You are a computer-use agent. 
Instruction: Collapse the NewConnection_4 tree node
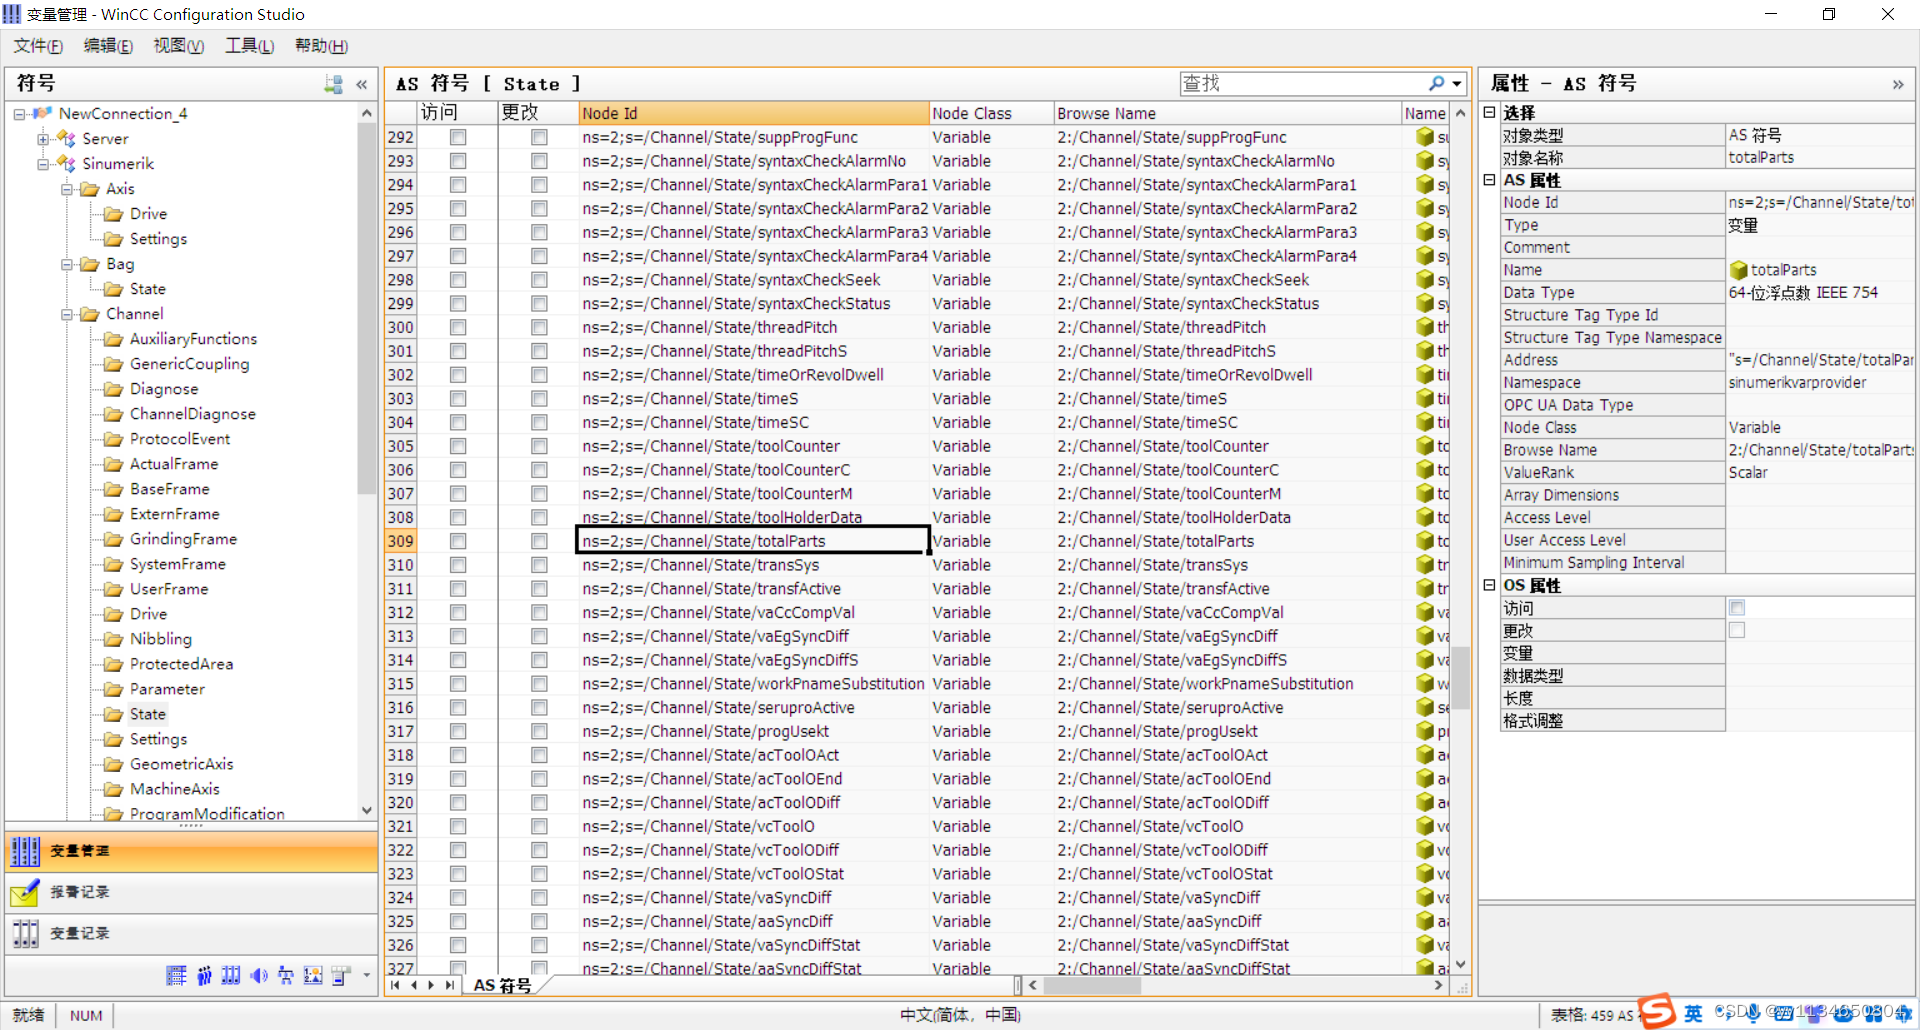click(19, 114)
